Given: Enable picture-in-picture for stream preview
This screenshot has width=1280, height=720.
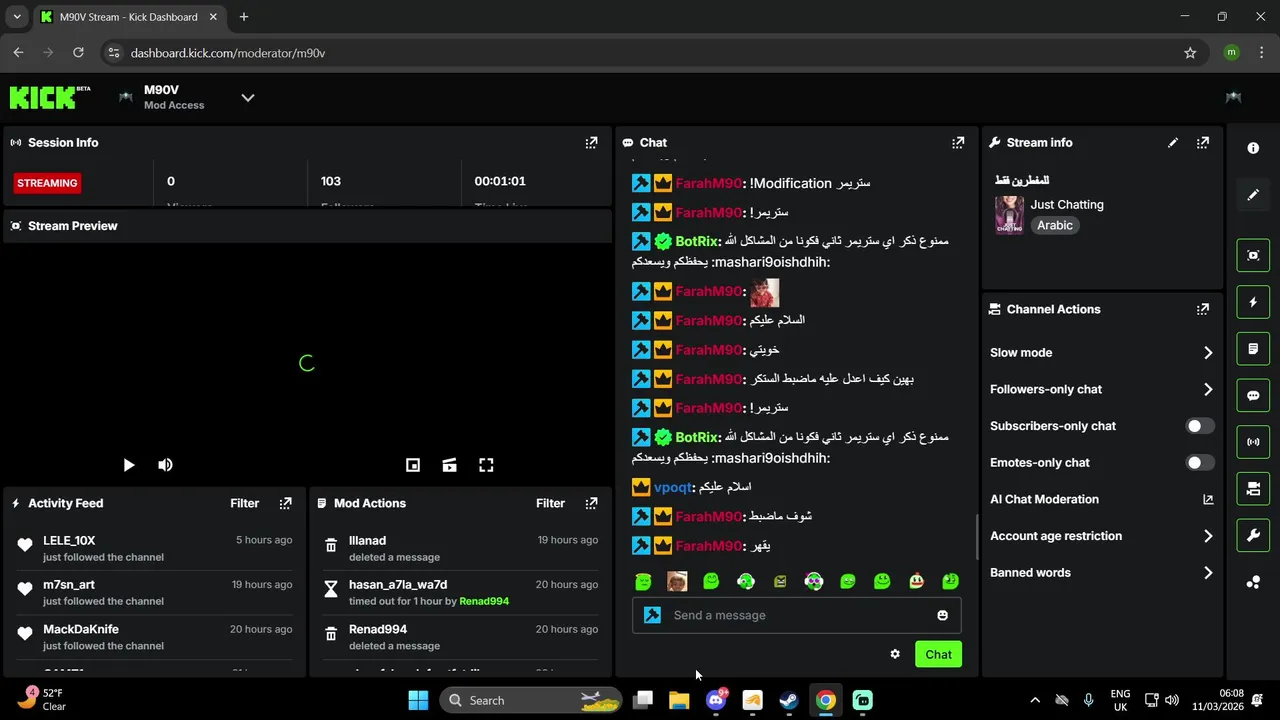Looking at the screenshot, I should [413, 465].
